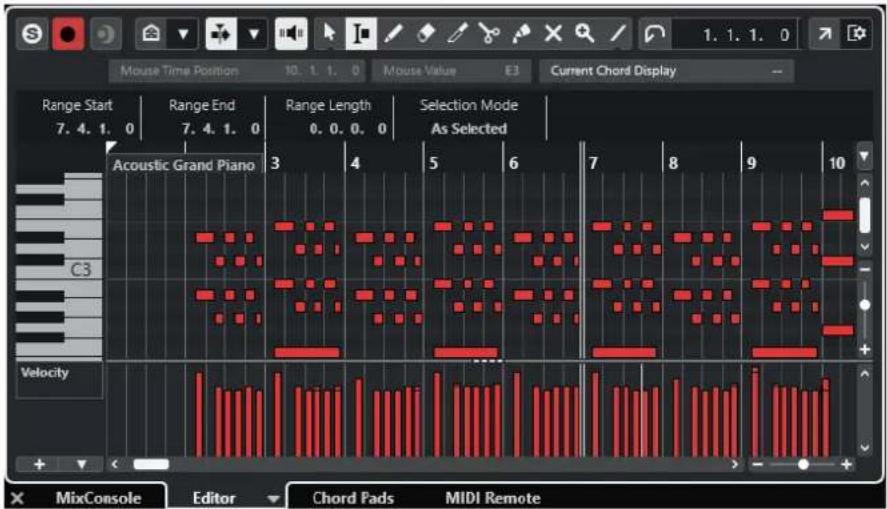Select the Mute X tool
This screenshot has width=887, height=509.
click(553, 34)
